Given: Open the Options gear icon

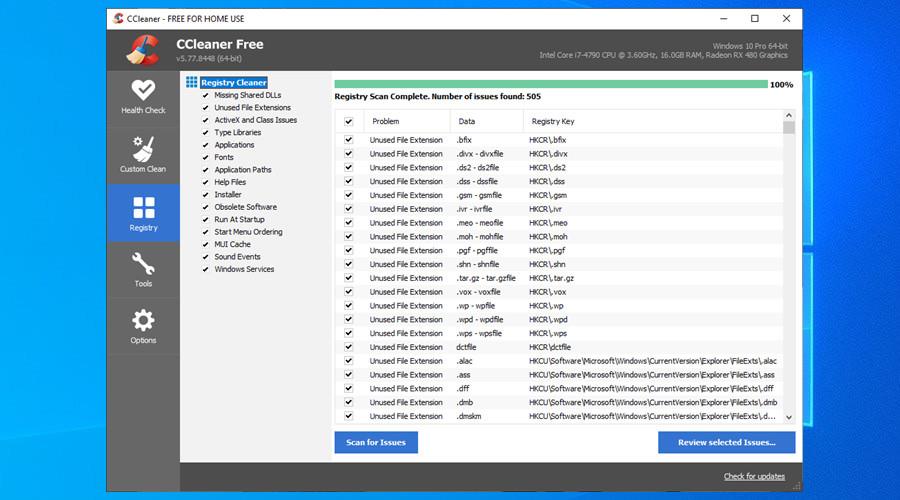Looking at the screenshot, I should pos(143,321).
